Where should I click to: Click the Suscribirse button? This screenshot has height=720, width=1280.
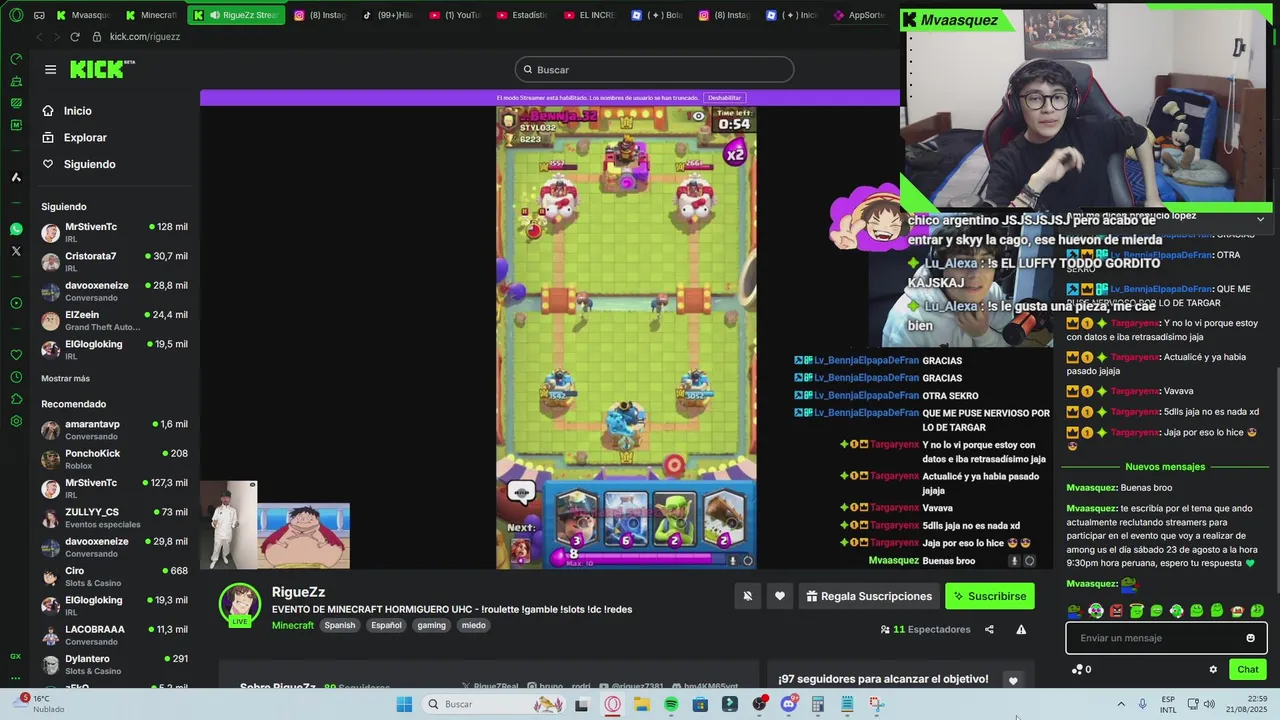(989, 596)
